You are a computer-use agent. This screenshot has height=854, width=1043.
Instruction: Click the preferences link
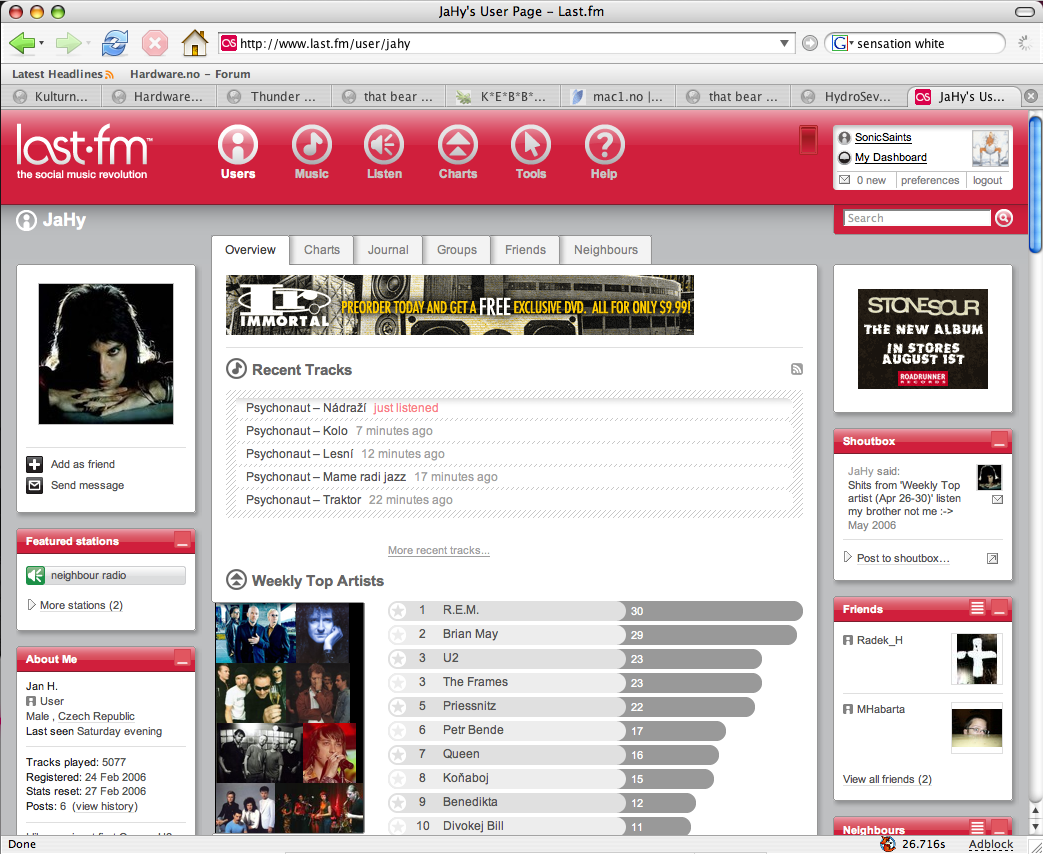click(929, 180)
